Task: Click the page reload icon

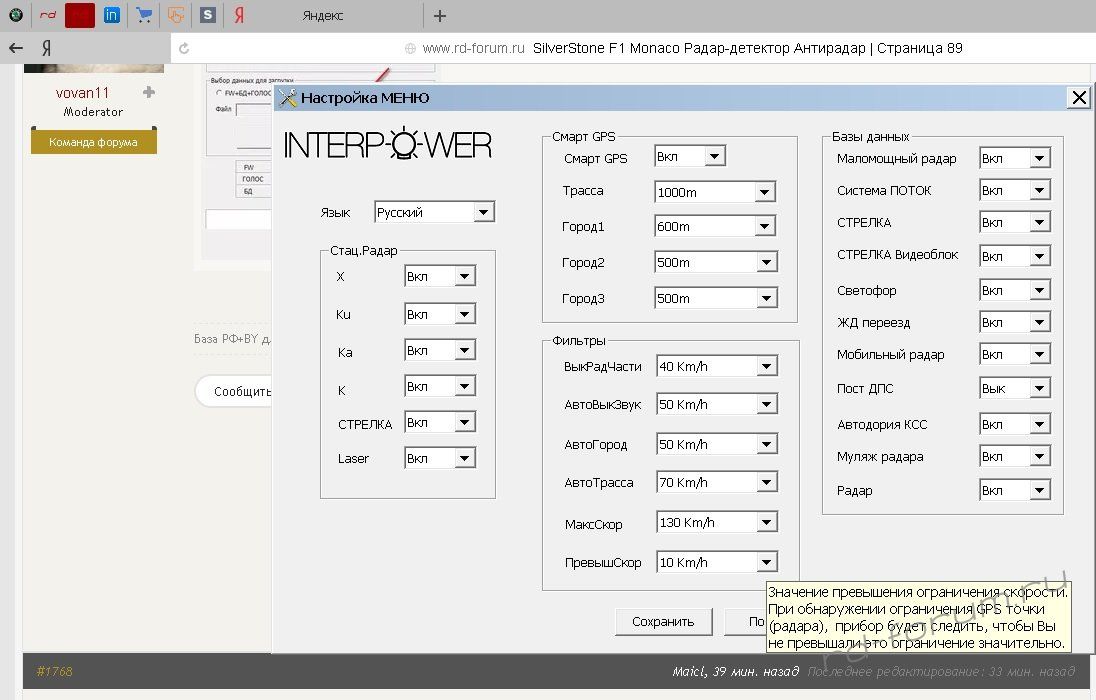Action: (182, 48)
